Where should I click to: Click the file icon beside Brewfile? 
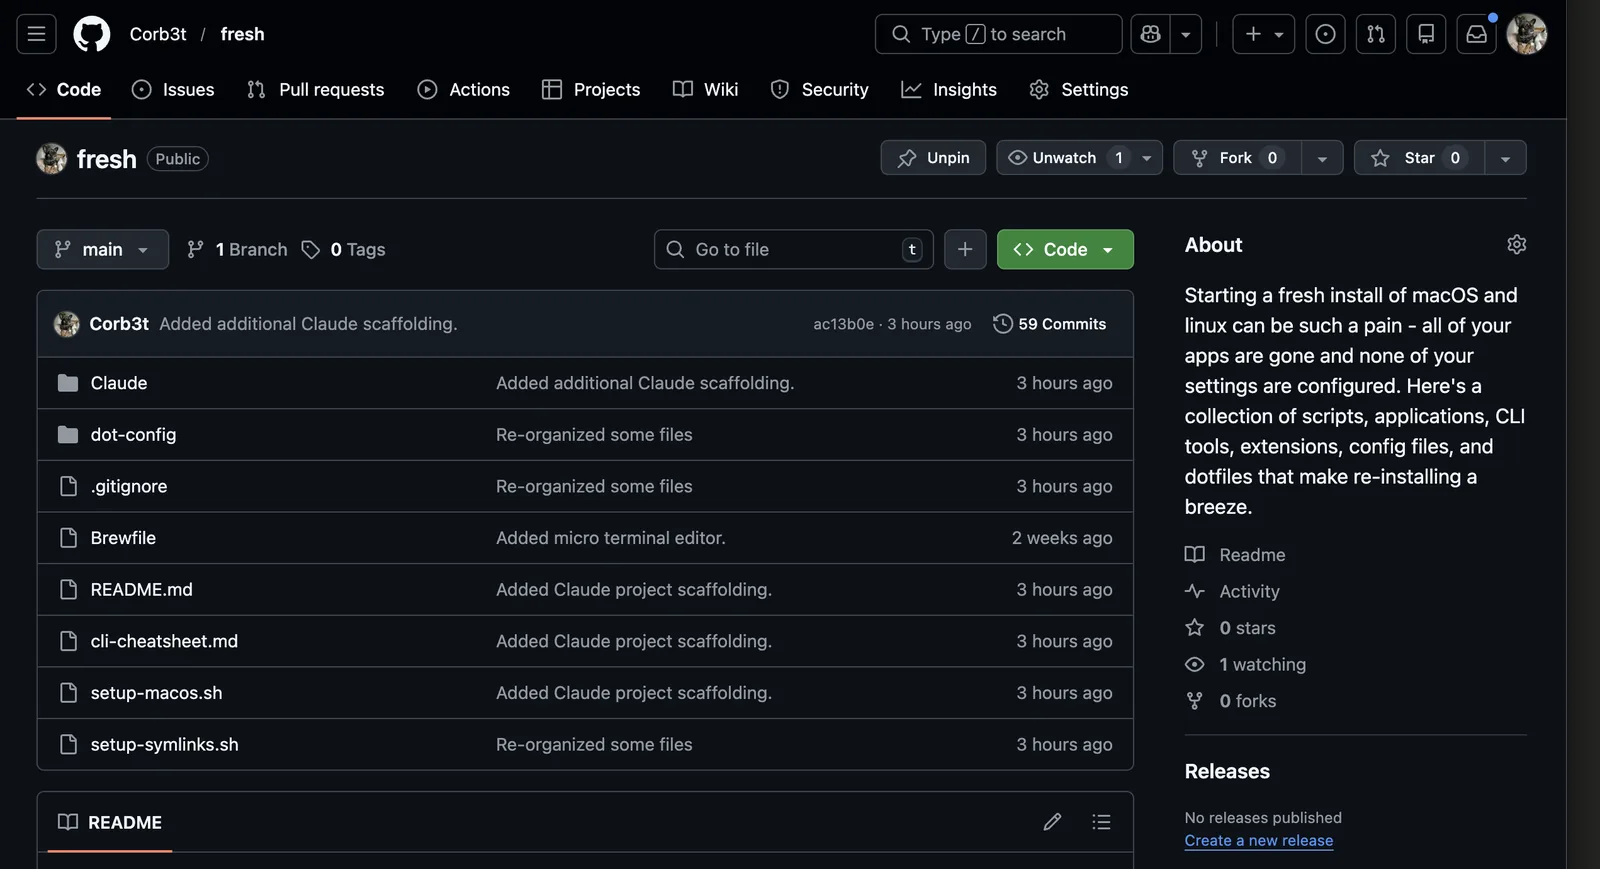click(68, 538)
